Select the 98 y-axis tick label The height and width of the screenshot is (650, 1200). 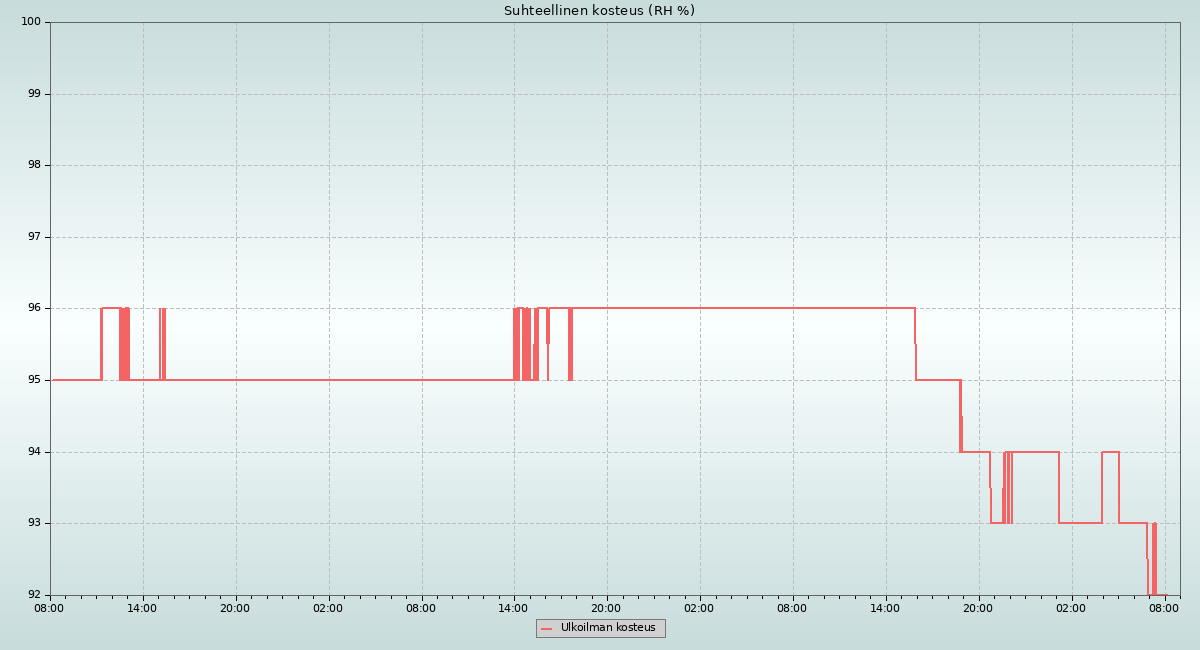[33, 165]
